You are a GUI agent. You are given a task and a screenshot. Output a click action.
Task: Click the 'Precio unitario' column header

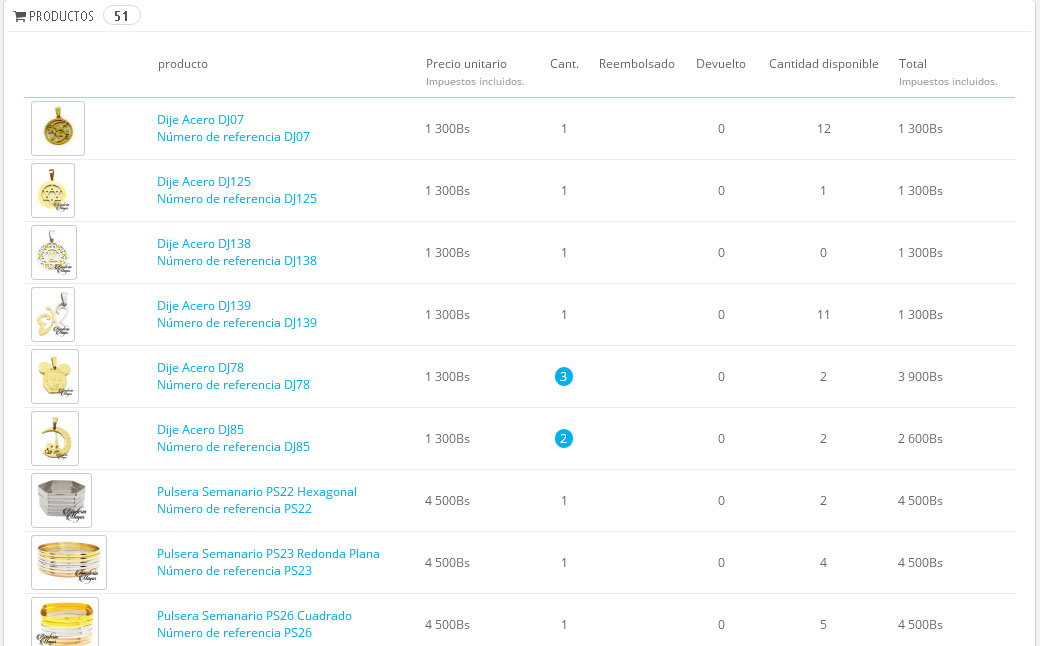pos(466,64)
